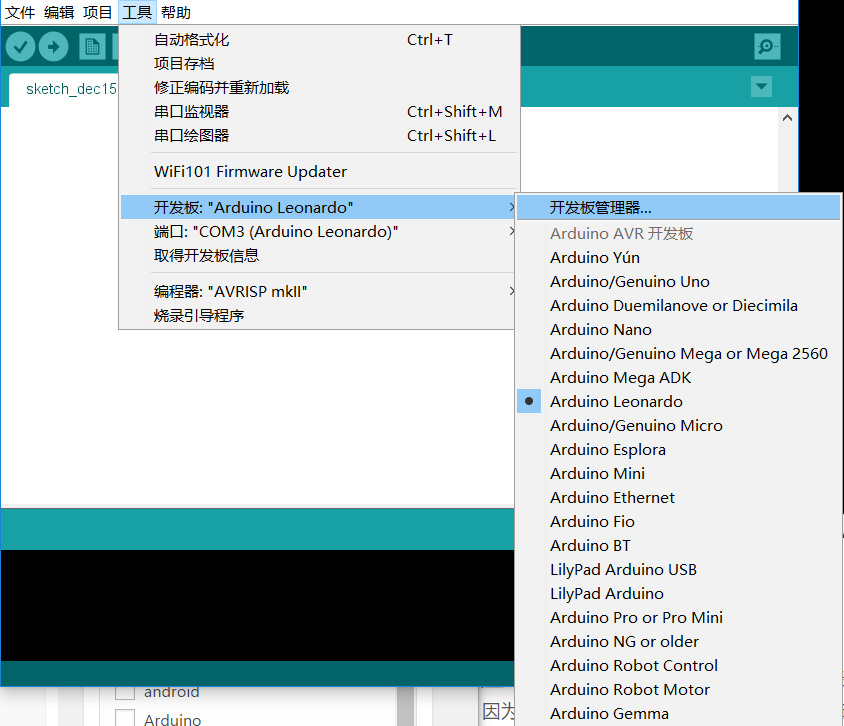This screenshot has width=844, height=726.
Task: Open 串口绘图器 from the tools menu
Action: [x=319, y=136]
